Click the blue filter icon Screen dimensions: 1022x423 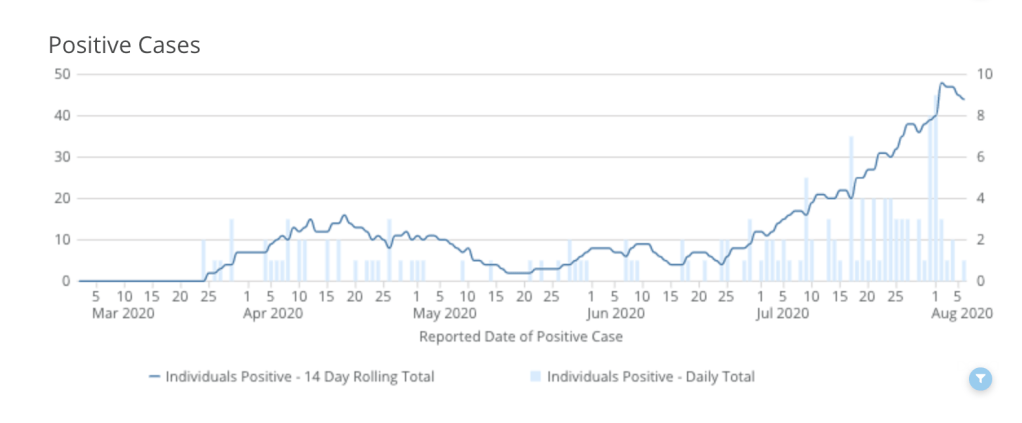click(981, 377)
